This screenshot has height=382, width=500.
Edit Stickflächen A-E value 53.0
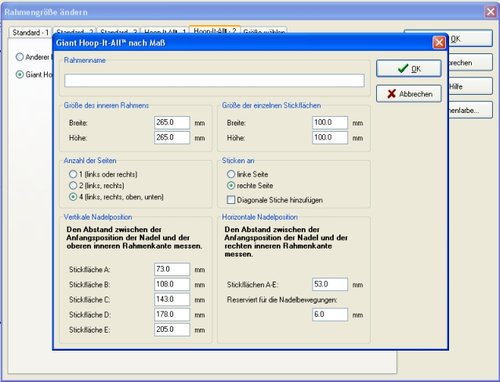330,284
